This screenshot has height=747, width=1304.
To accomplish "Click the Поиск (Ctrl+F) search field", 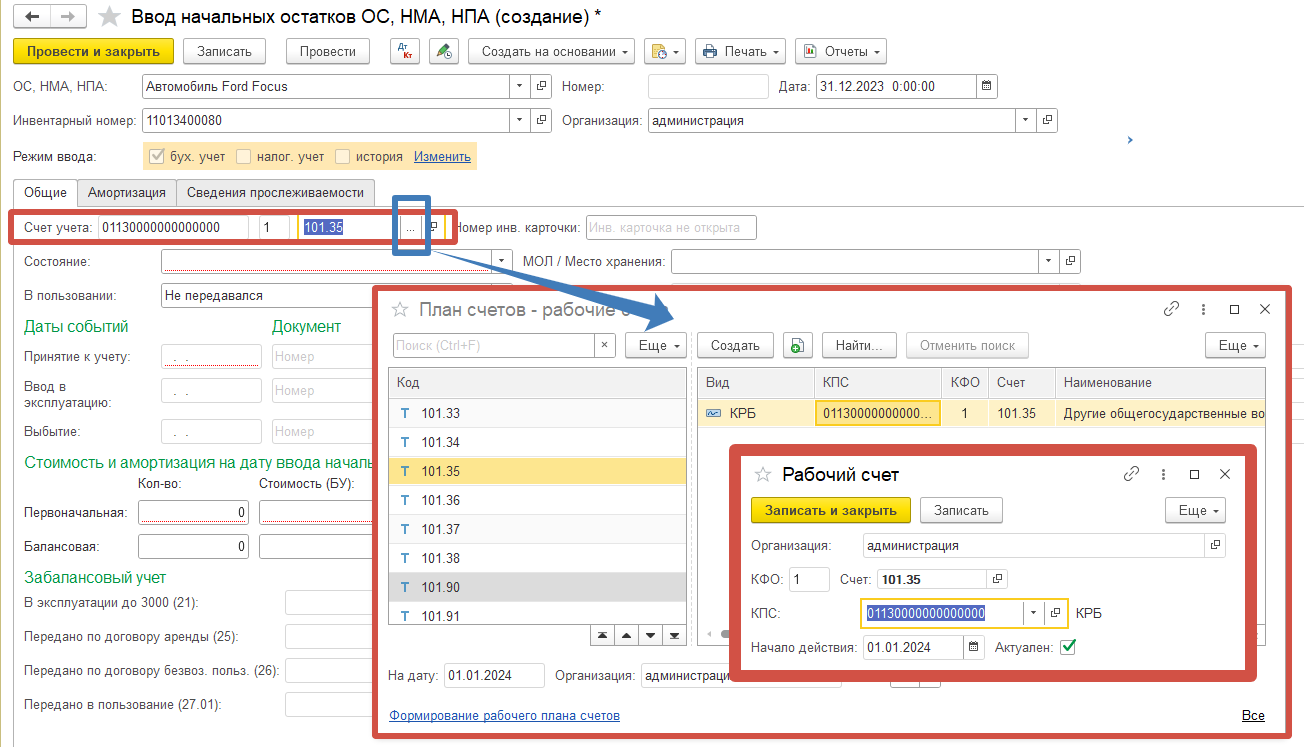I will 495,345.
